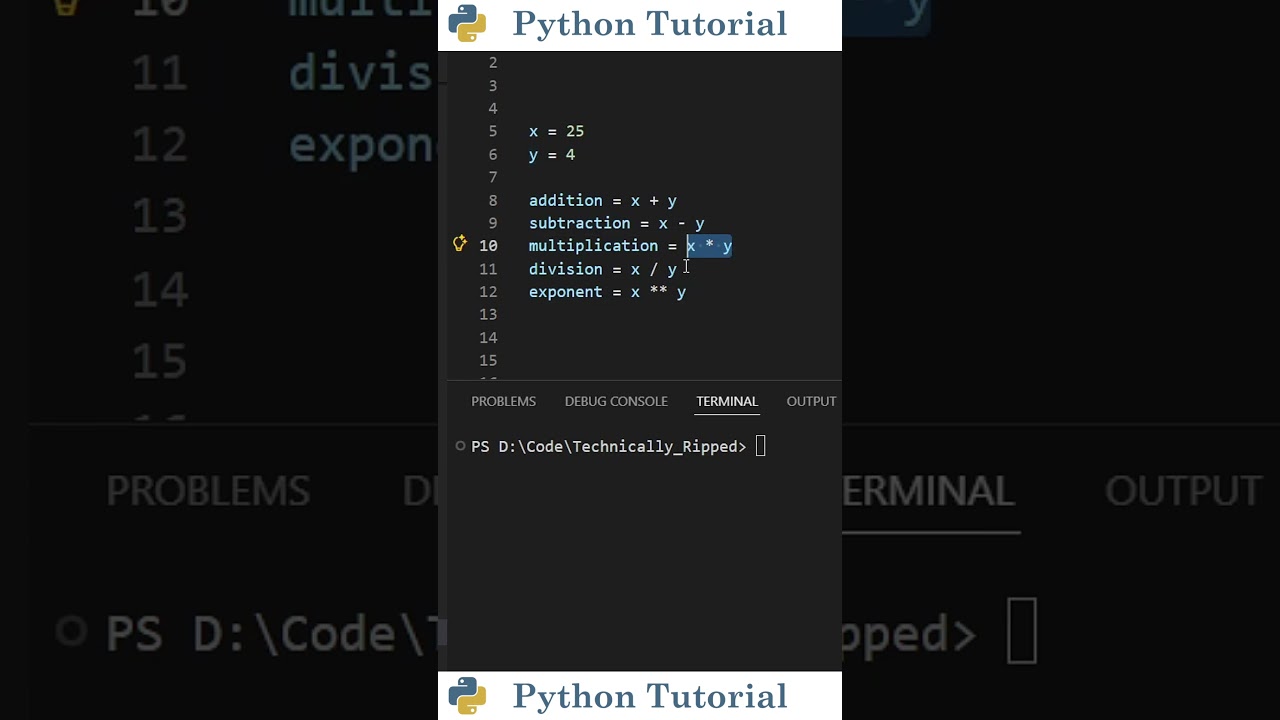Click the terminal prompt PS D:\Code\Technically_Ripped>
This screenshot has width=1280, height=720.
[x=608, y=446]
